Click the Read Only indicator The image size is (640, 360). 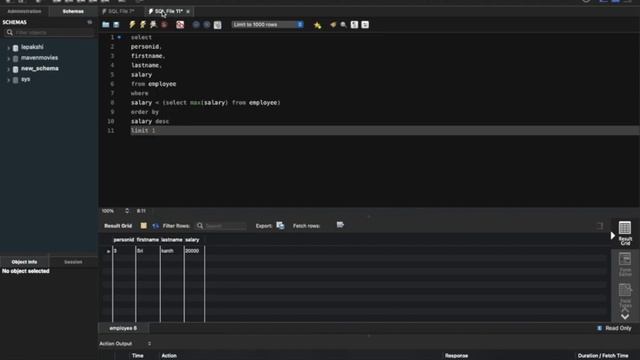tap(614, 328)
